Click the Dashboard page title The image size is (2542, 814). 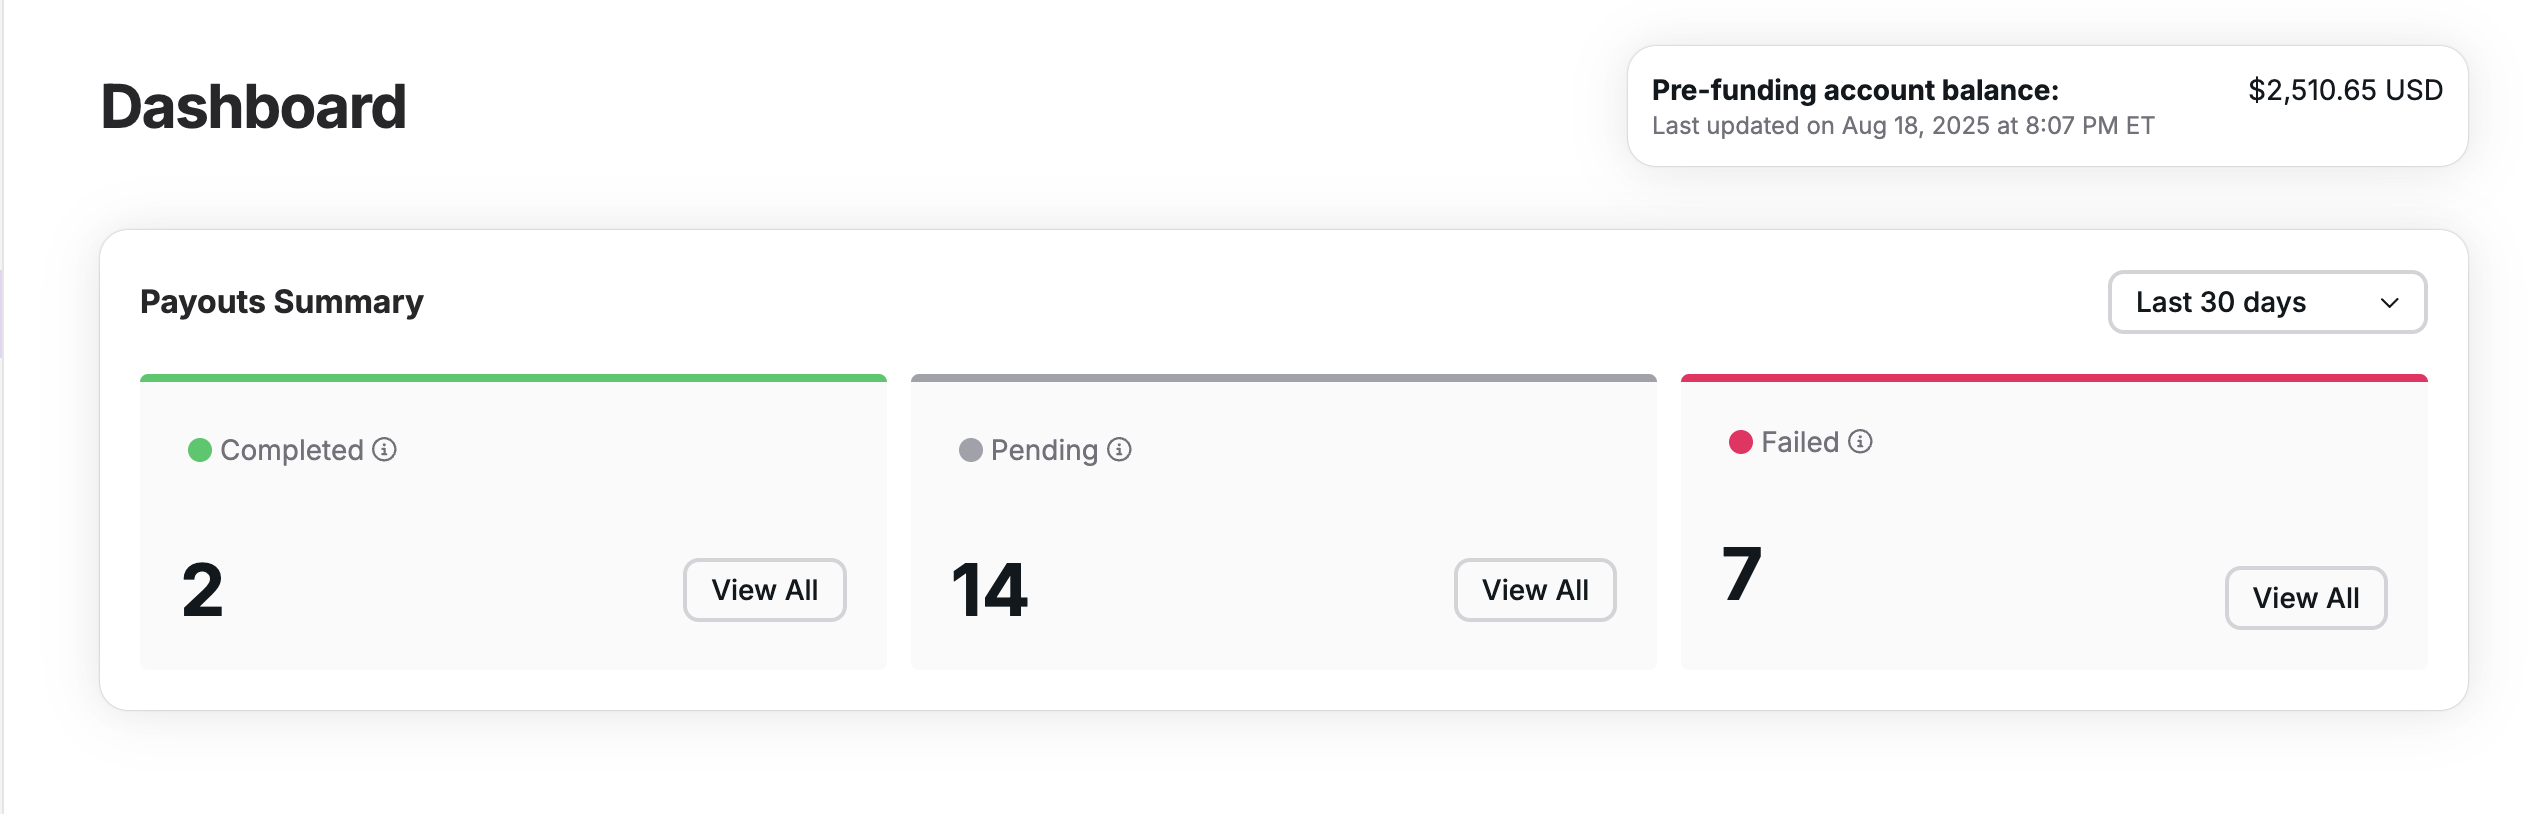(x=254, y=106)
